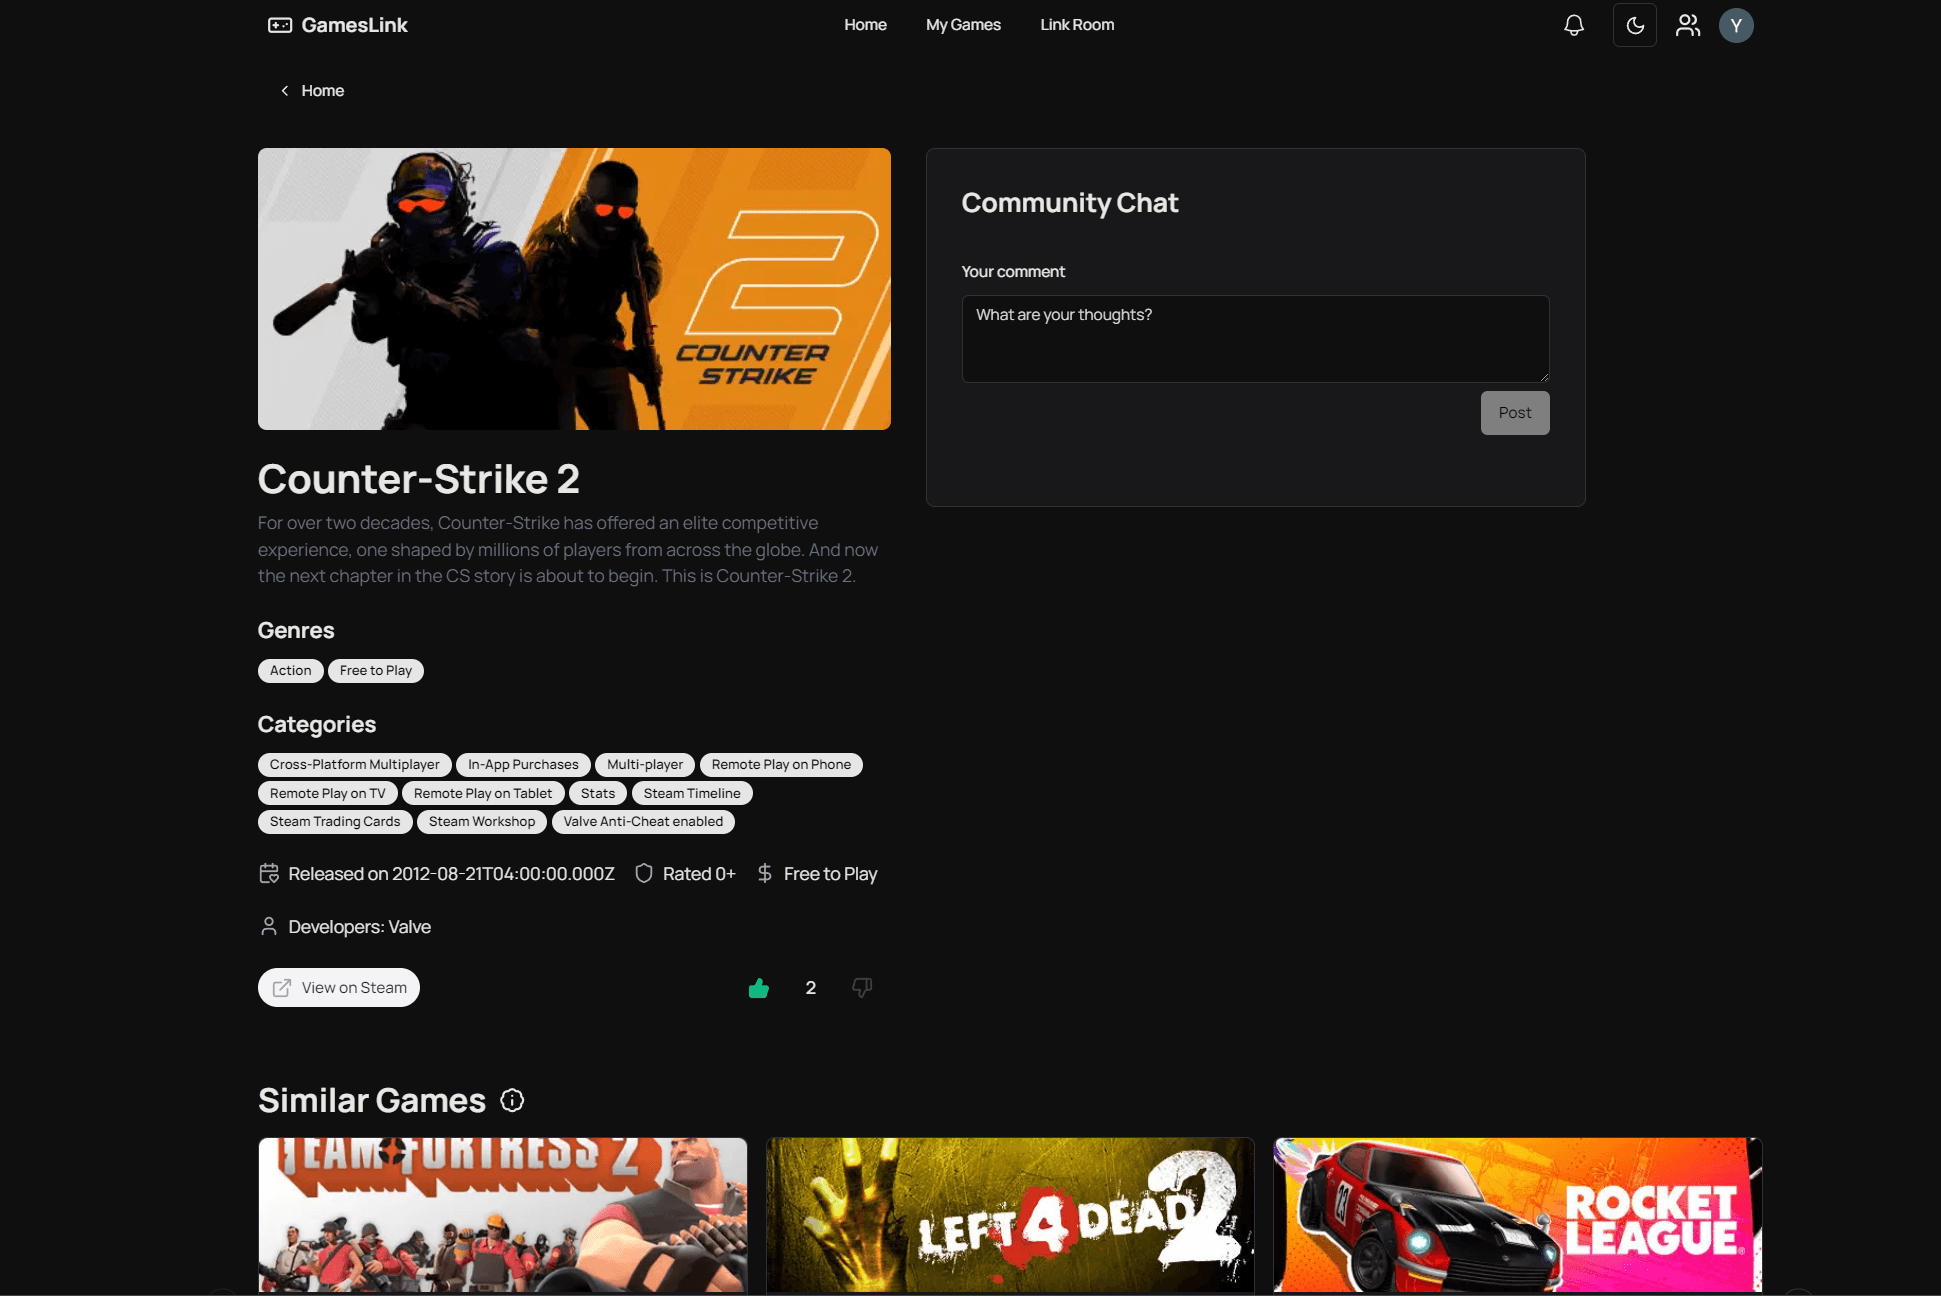Select the Link Room tab

point(1078,25)
